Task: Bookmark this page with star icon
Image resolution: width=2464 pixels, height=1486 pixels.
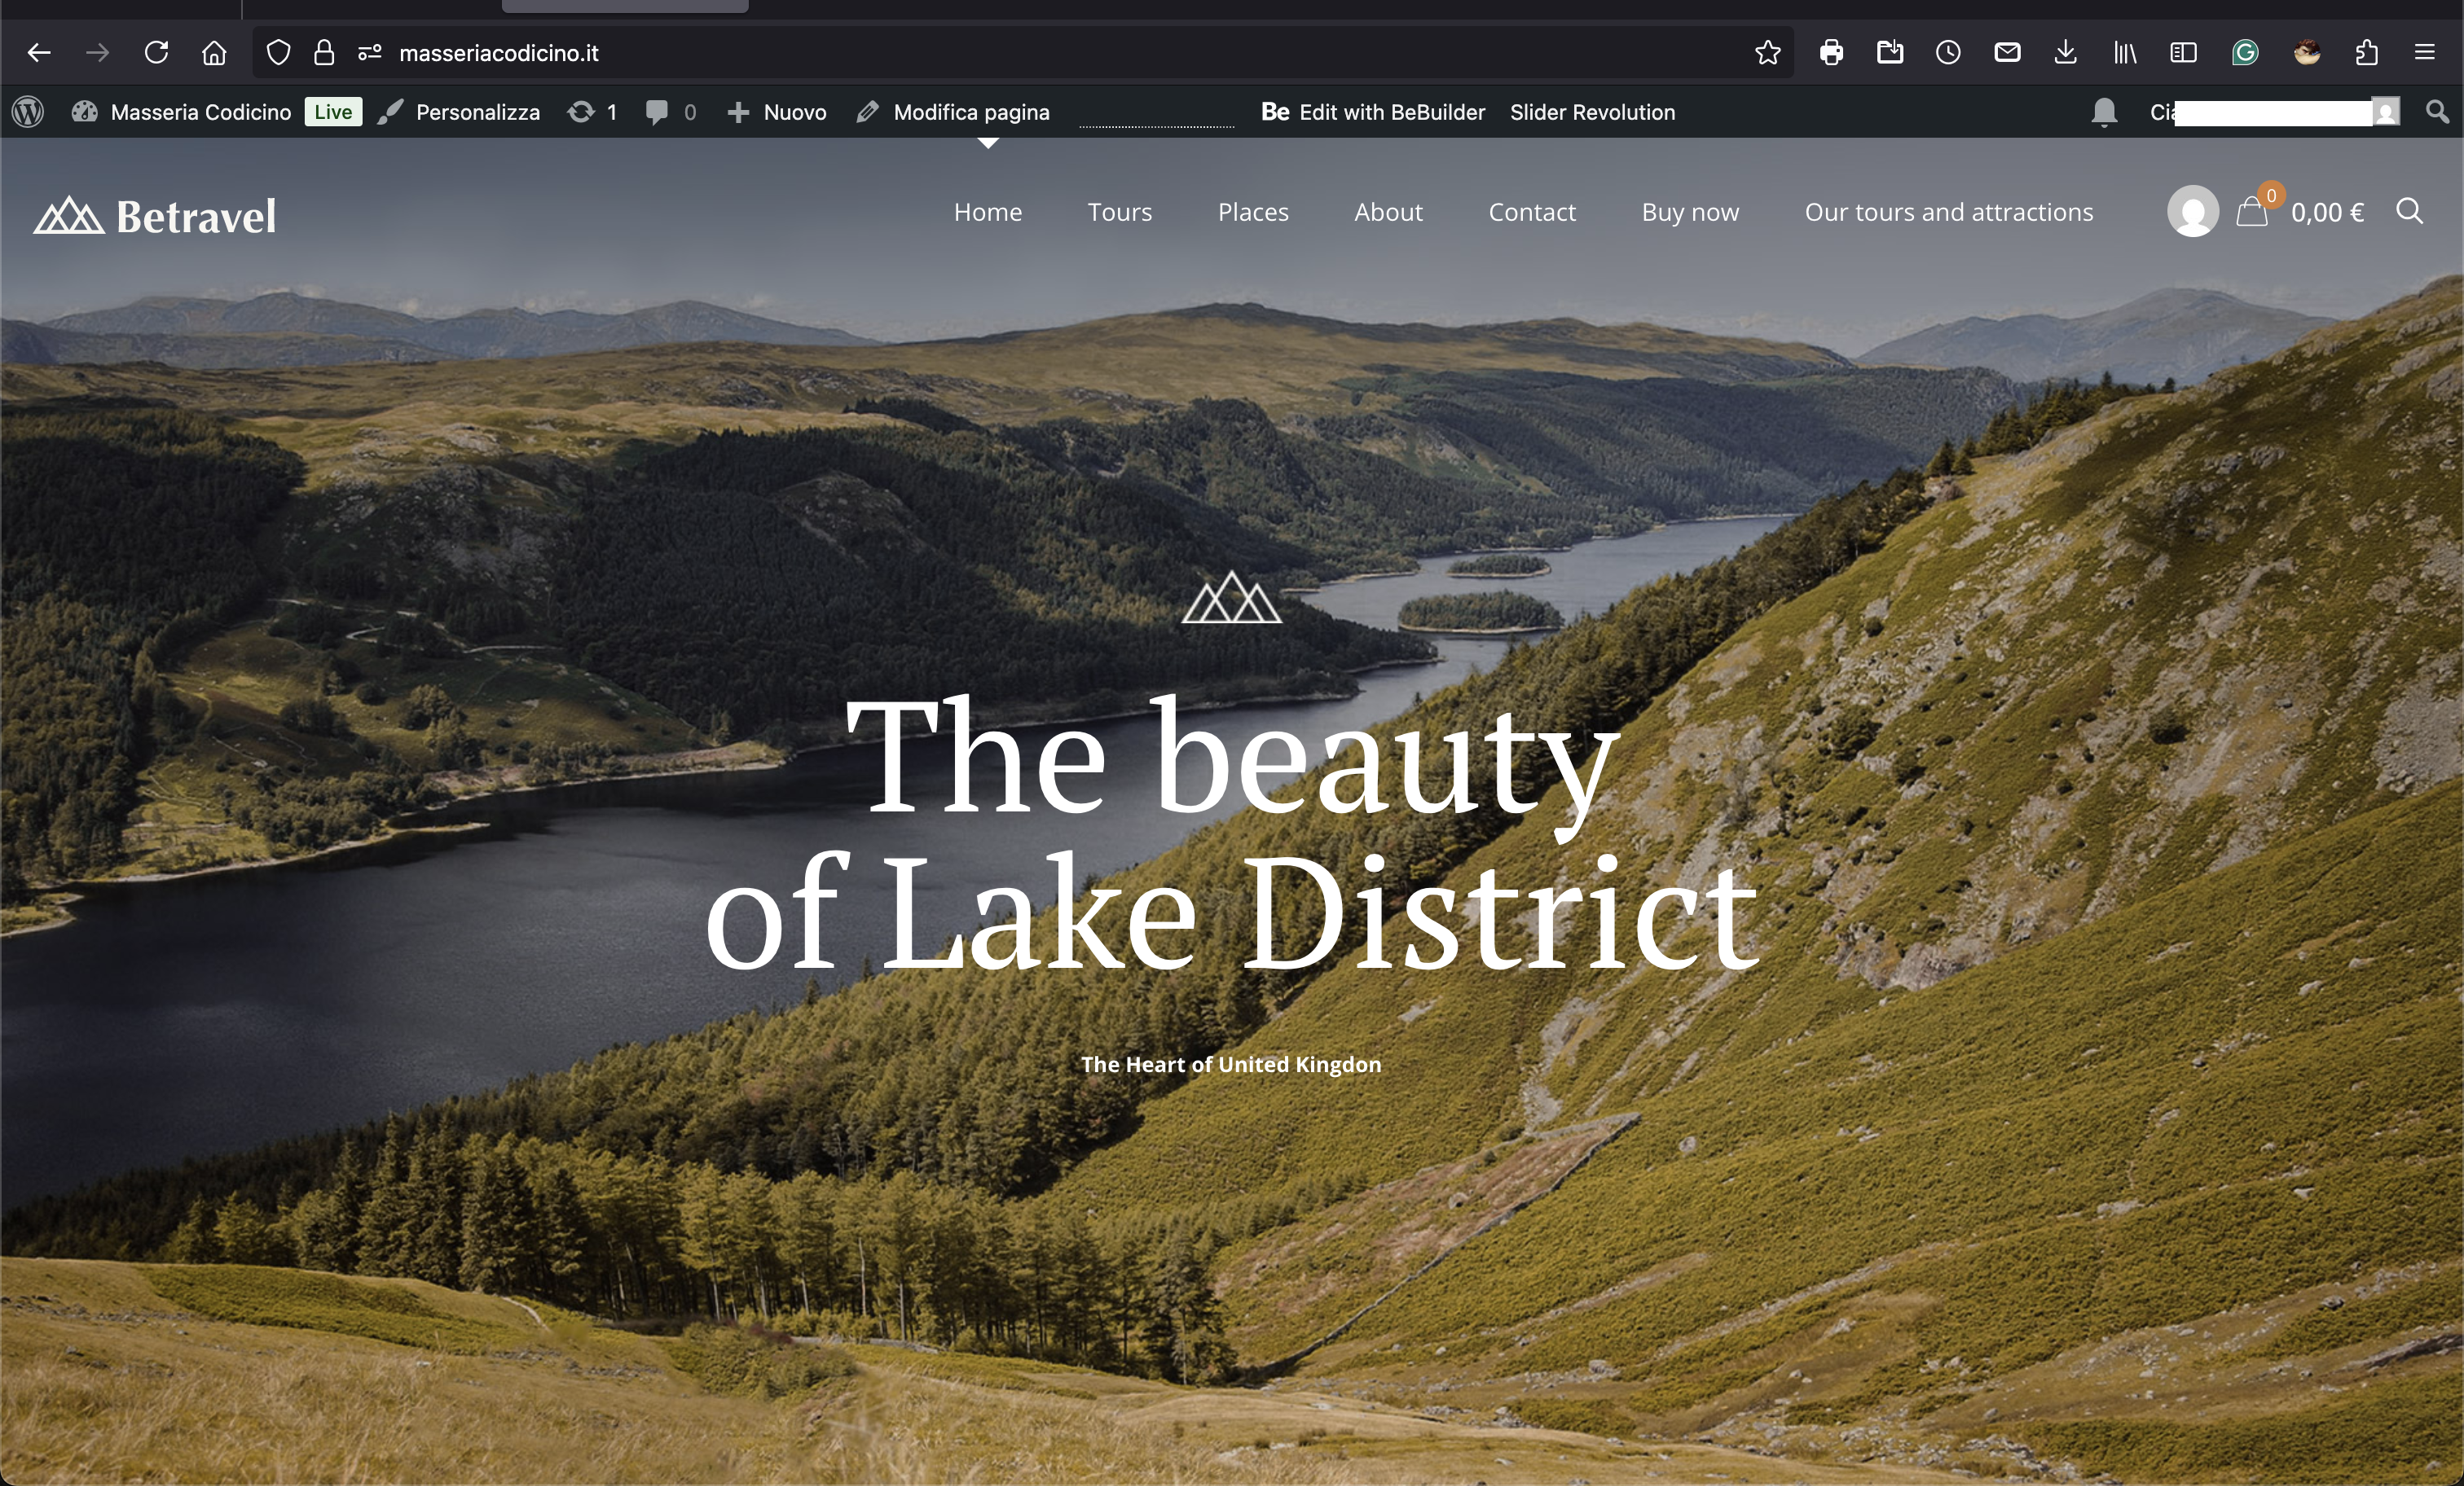Action: coord(1767,53)
